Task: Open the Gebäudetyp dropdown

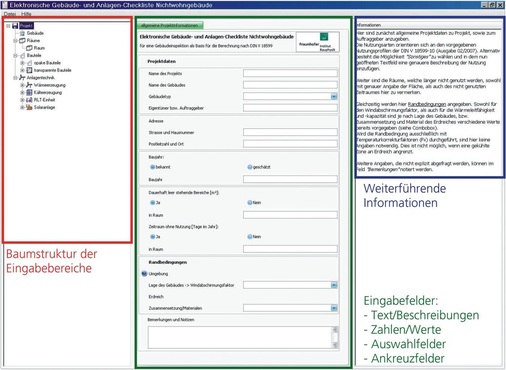Action: pyautogui.click(x=334, y=97)
